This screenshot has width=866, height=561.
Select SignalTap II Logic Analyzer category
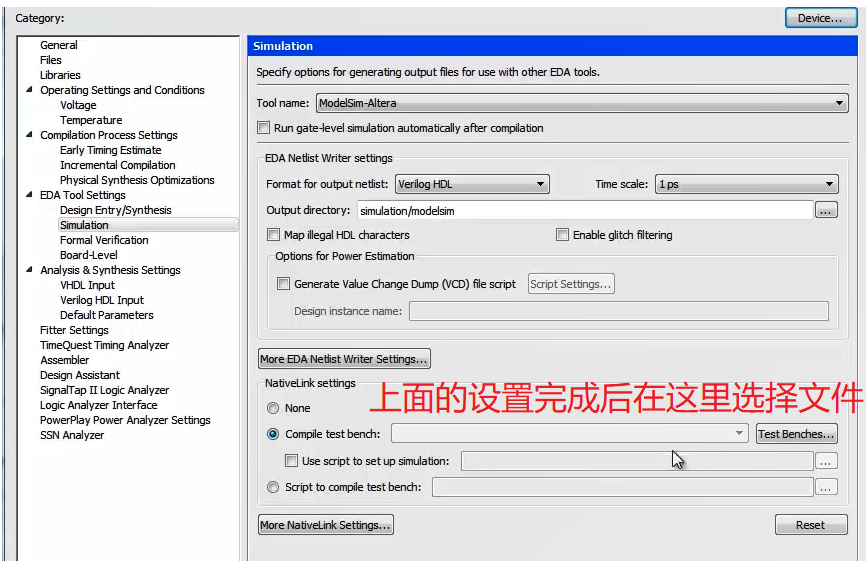point(104,390)
